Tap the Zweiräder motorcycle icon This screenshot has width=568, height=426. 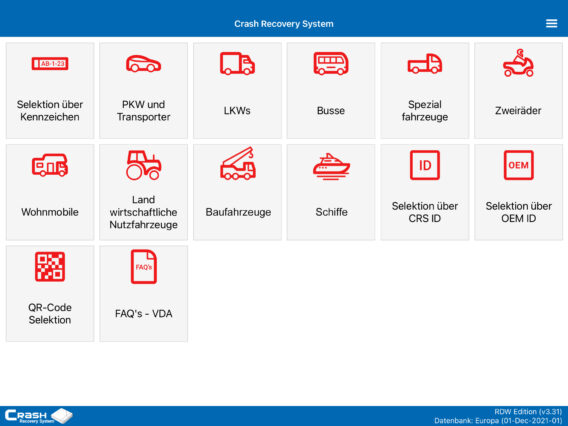518,63
